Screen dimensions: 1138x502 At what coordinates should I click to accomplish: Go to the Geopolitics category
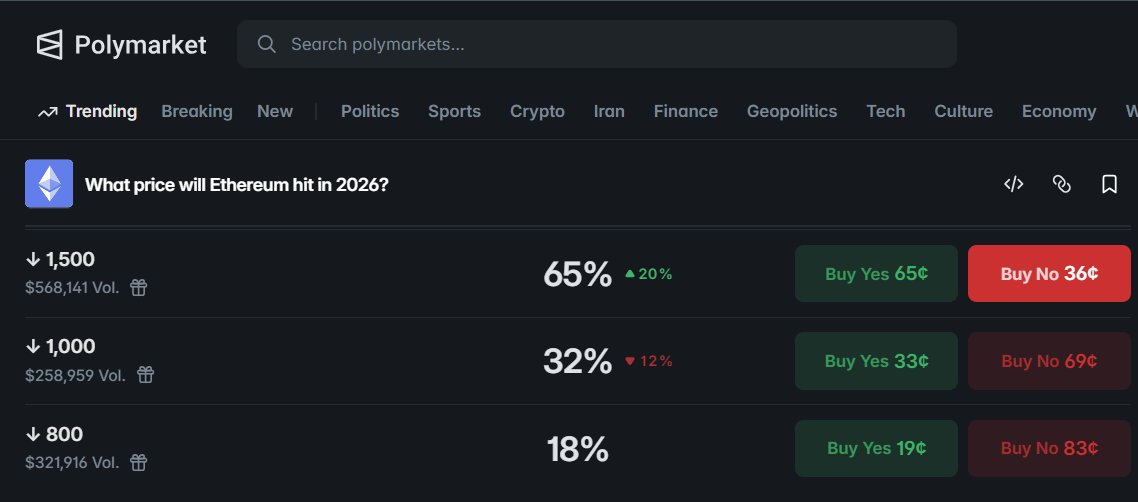[792, 111]
